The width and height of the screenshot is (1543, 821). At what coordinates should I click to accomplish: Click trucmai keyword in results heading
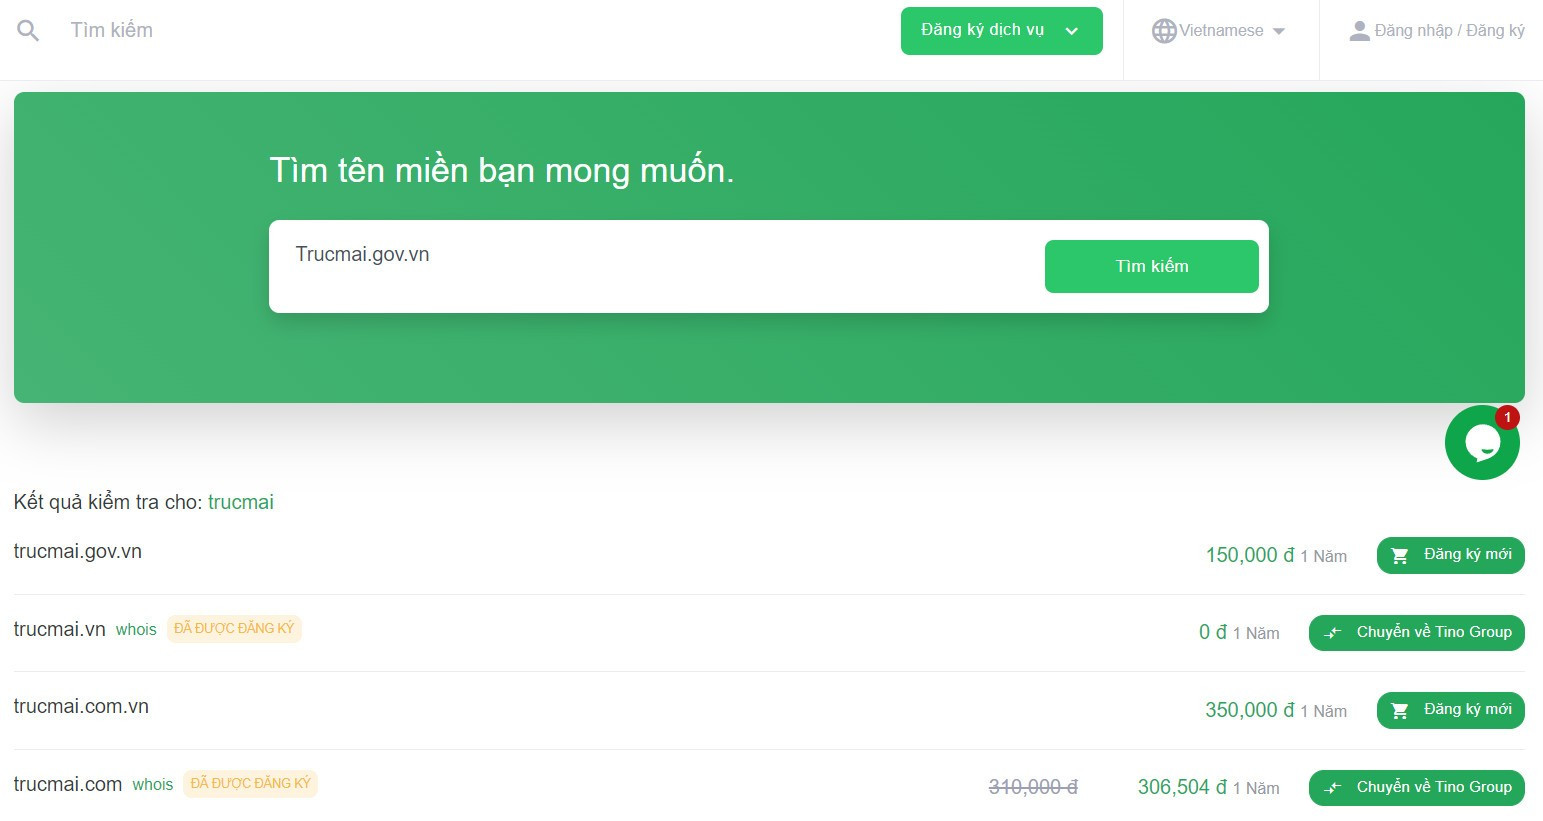click(241, 502)
